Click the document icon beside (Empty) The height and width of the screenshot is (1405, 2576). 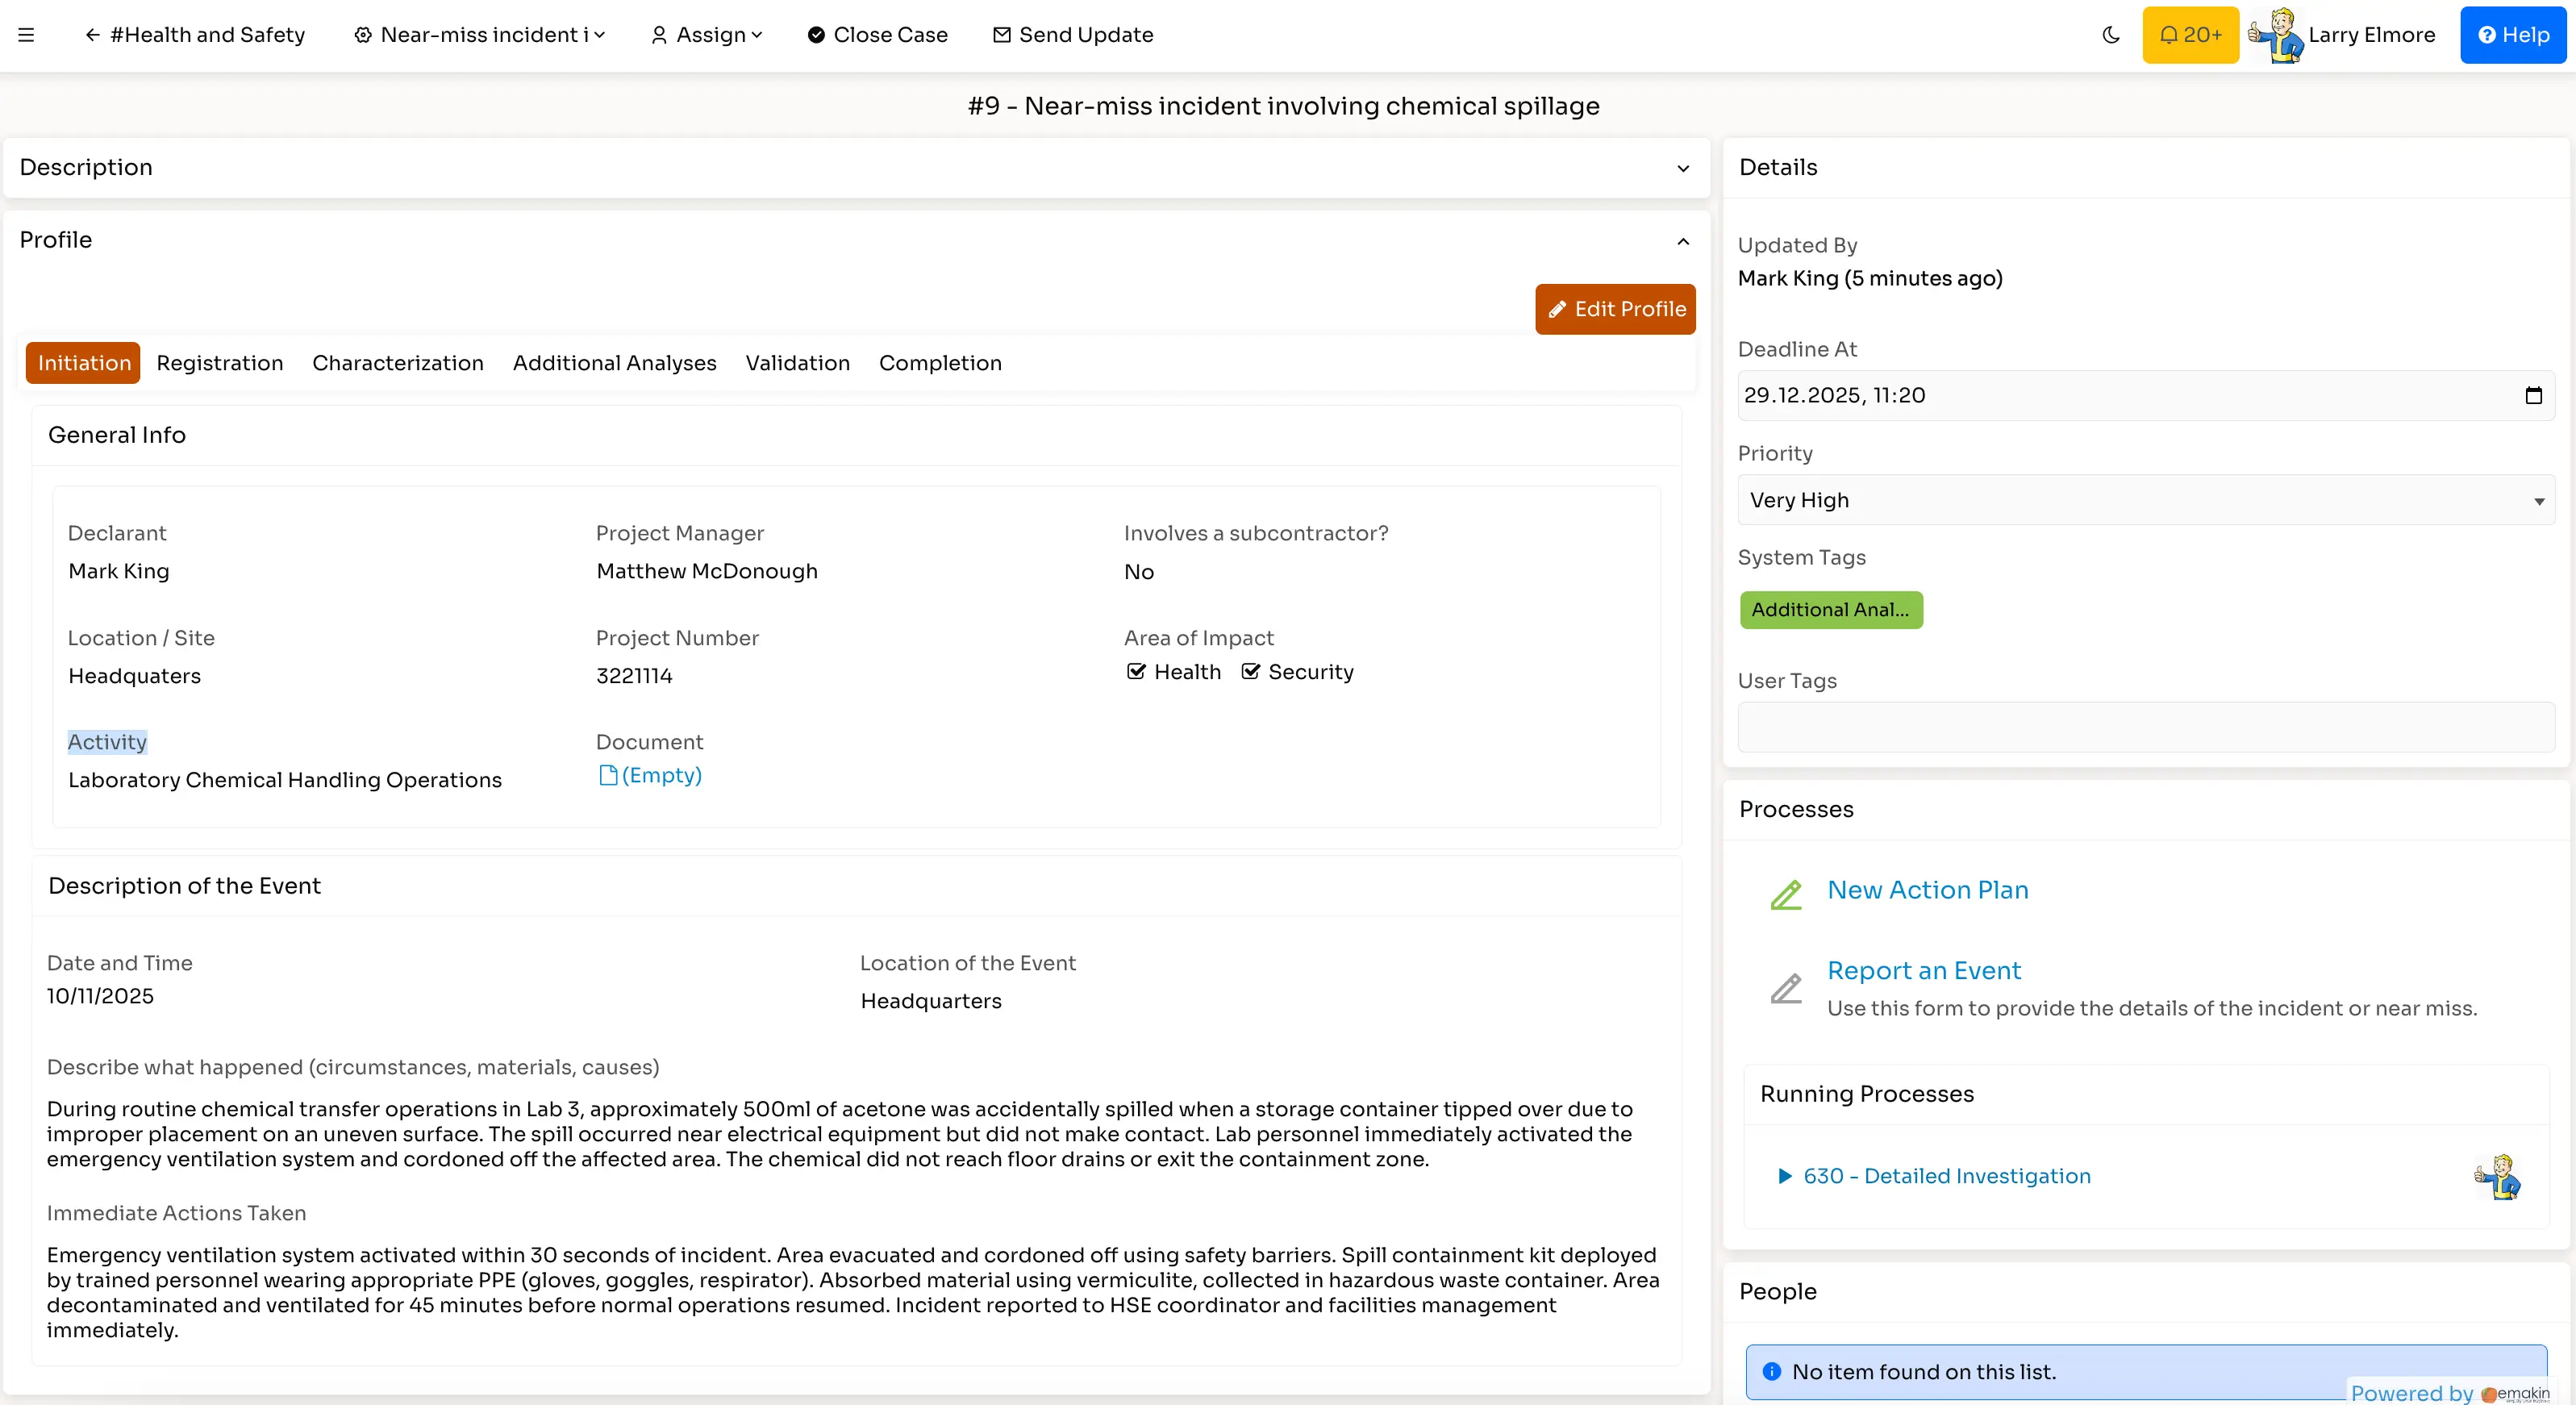point(608,776)
